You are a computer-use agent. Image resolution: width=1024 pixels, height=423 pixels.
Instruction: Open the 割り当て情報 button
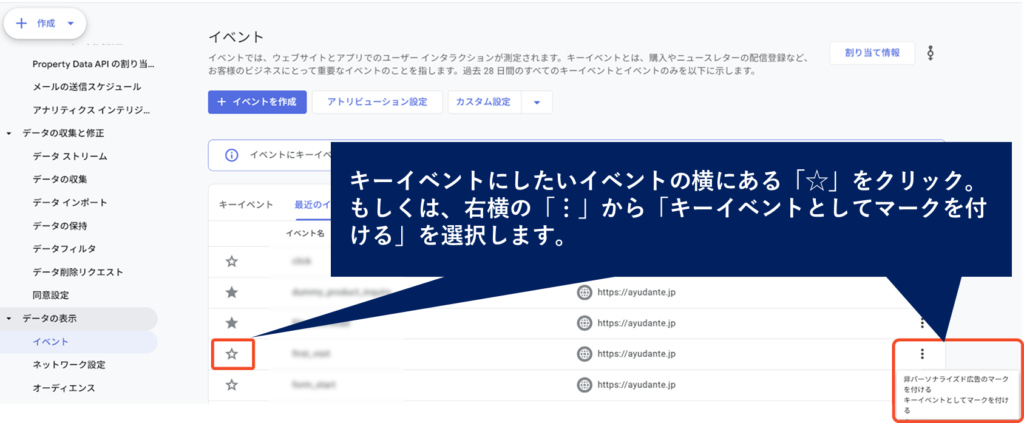pyautogui.click(x=871, y=53)
